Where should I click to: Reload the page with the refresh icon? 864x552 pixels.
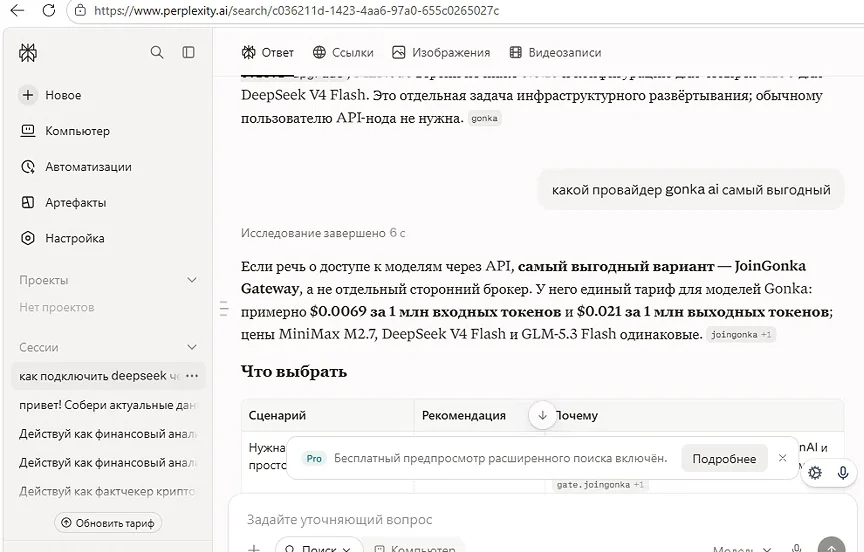(x=49, y=10)
